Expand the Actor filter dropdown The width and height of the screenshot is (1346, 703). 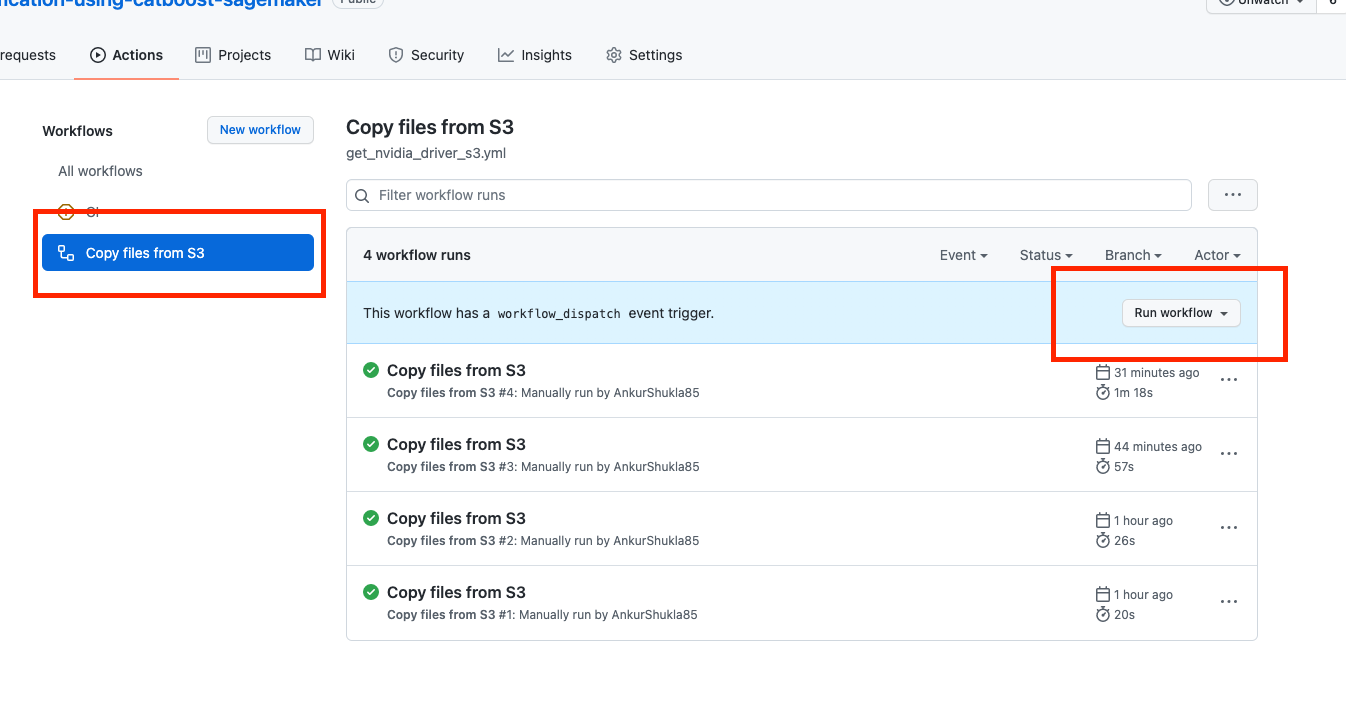click(x=1217, y=255)
